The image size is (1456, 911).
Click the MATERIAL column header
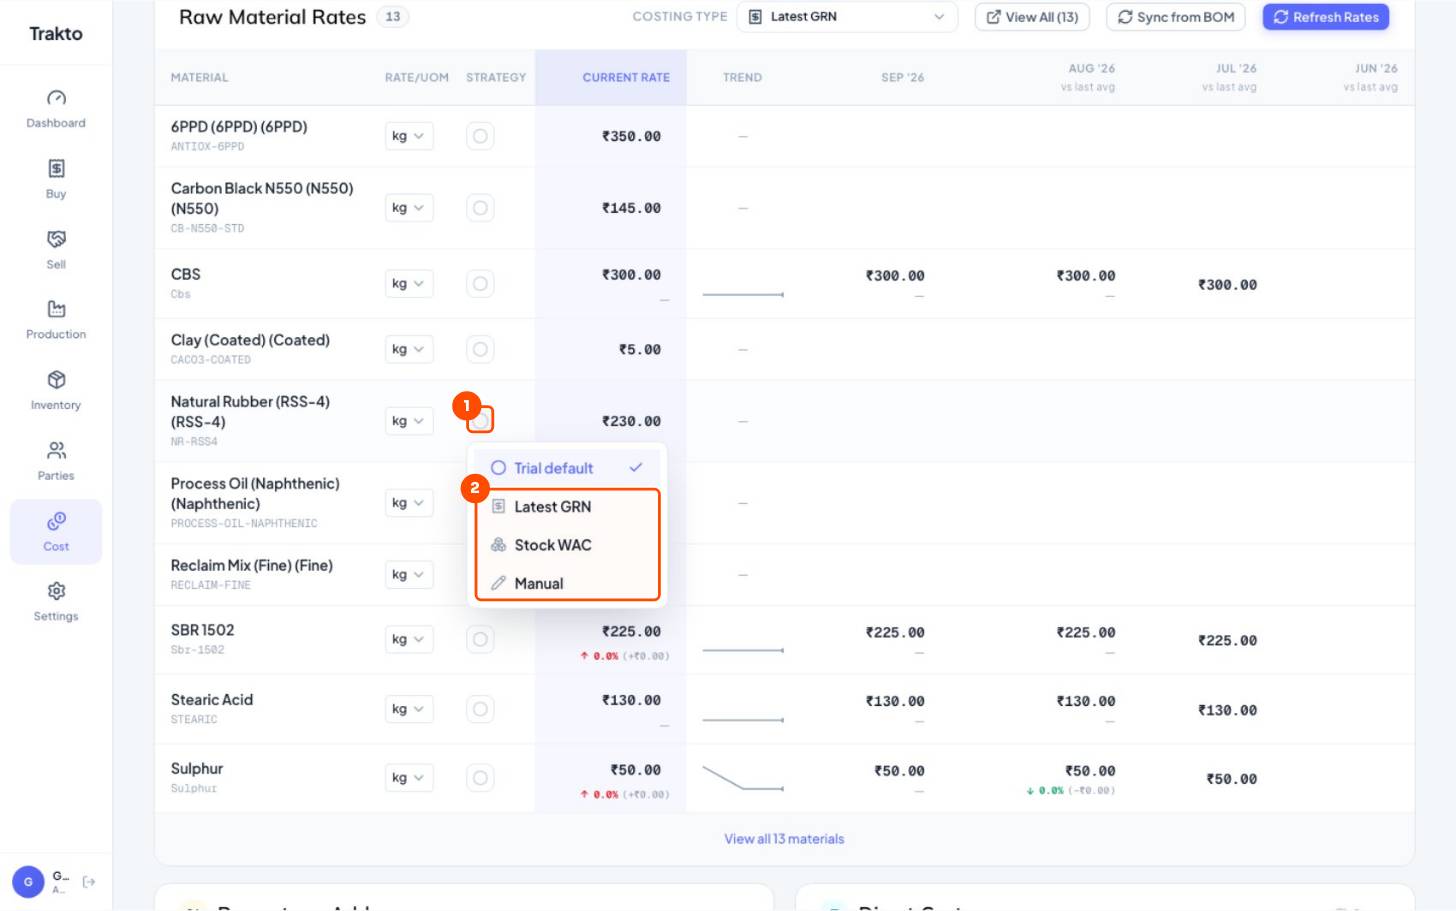[199, 77]
